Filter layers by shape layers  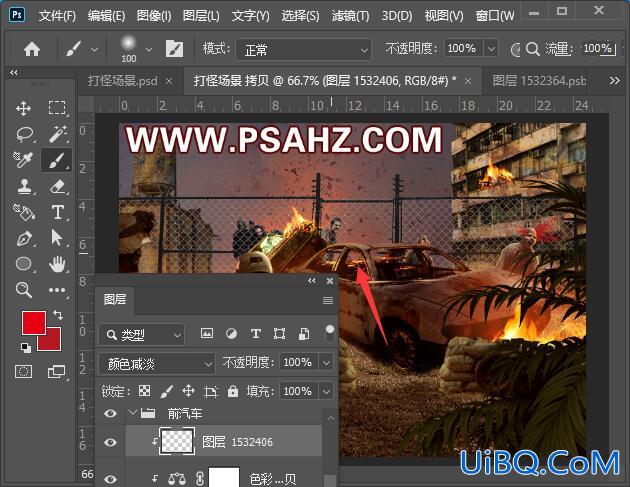pos(279,334)
